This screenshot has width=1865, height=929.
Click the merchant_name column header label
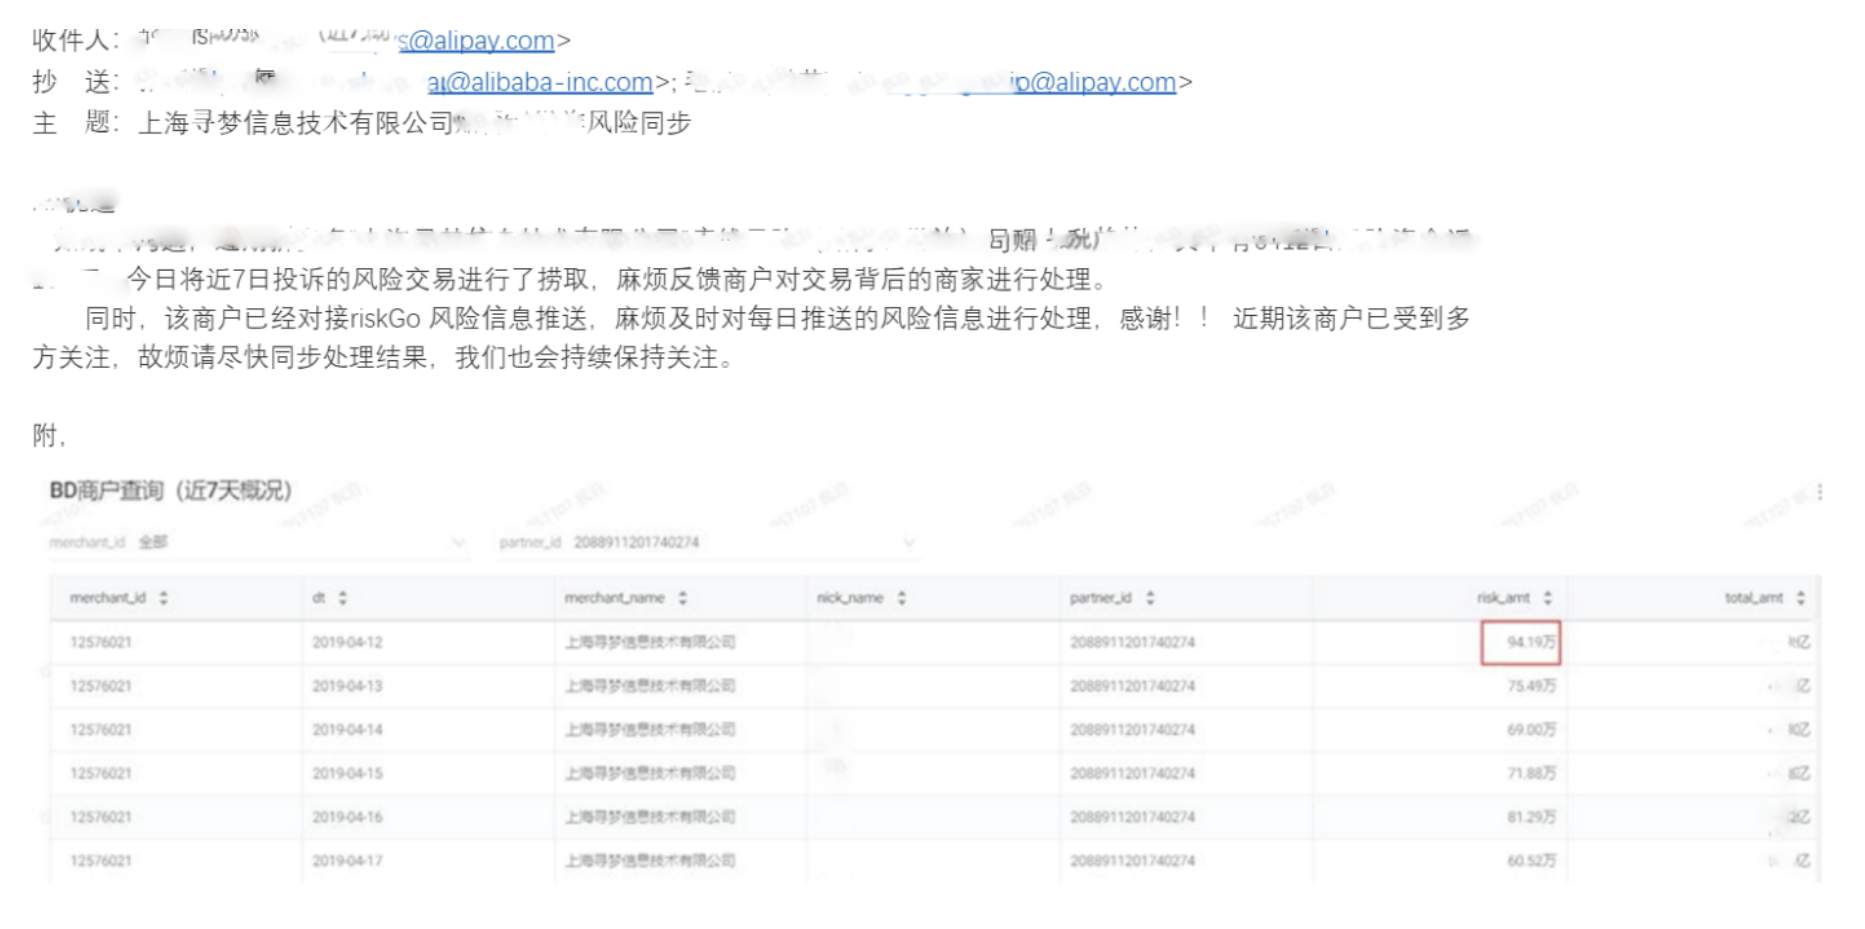614,598
